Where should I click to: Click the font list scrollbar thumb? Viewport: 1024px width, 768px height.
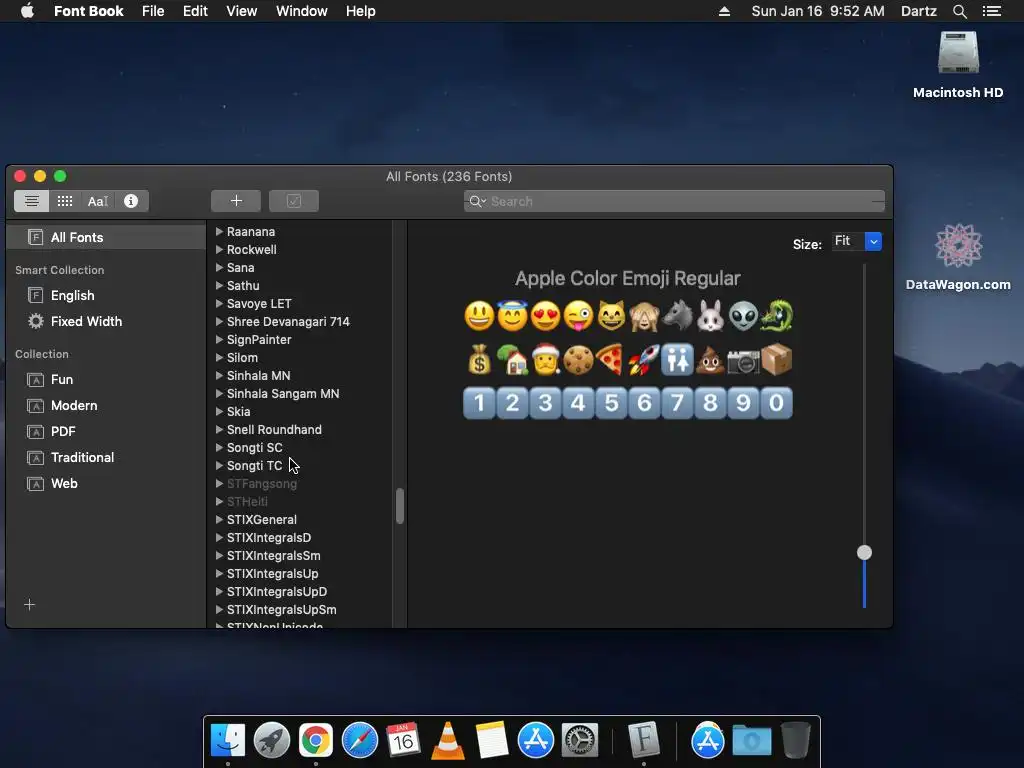(x=400, y=506)
